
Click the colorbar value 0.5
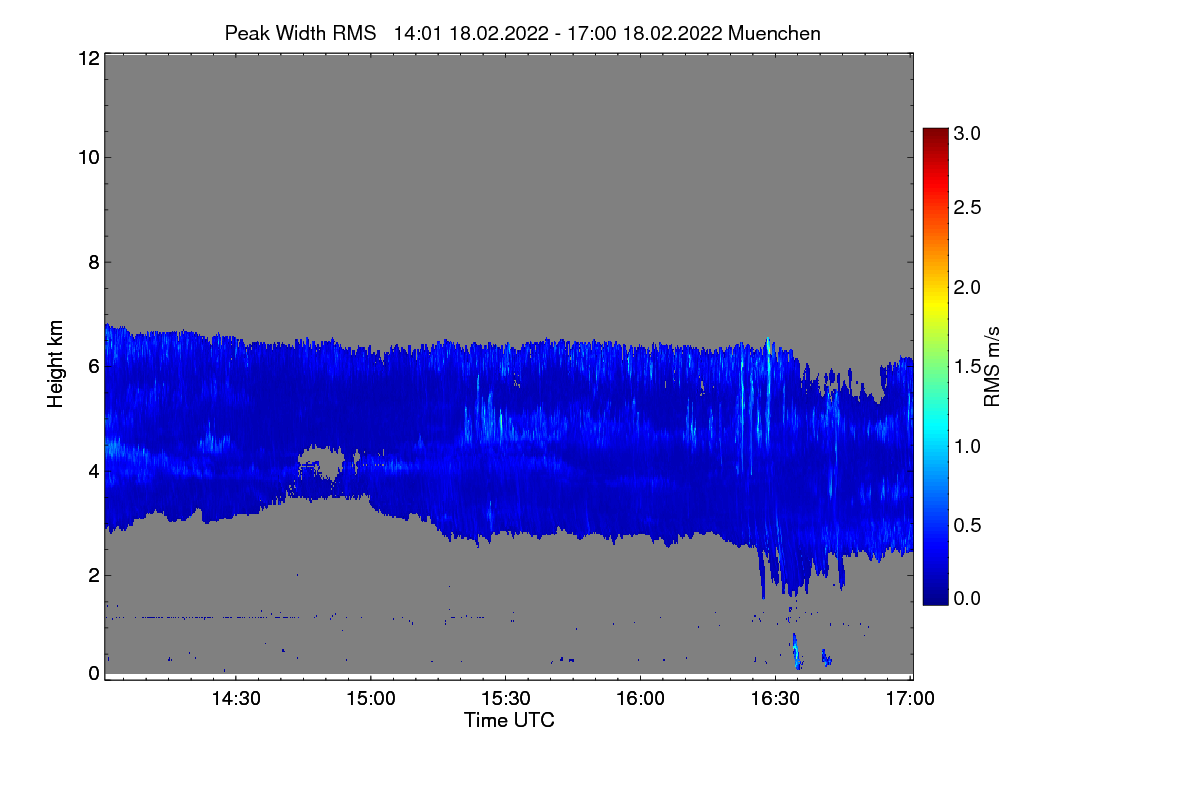click(x=967, y=525)
